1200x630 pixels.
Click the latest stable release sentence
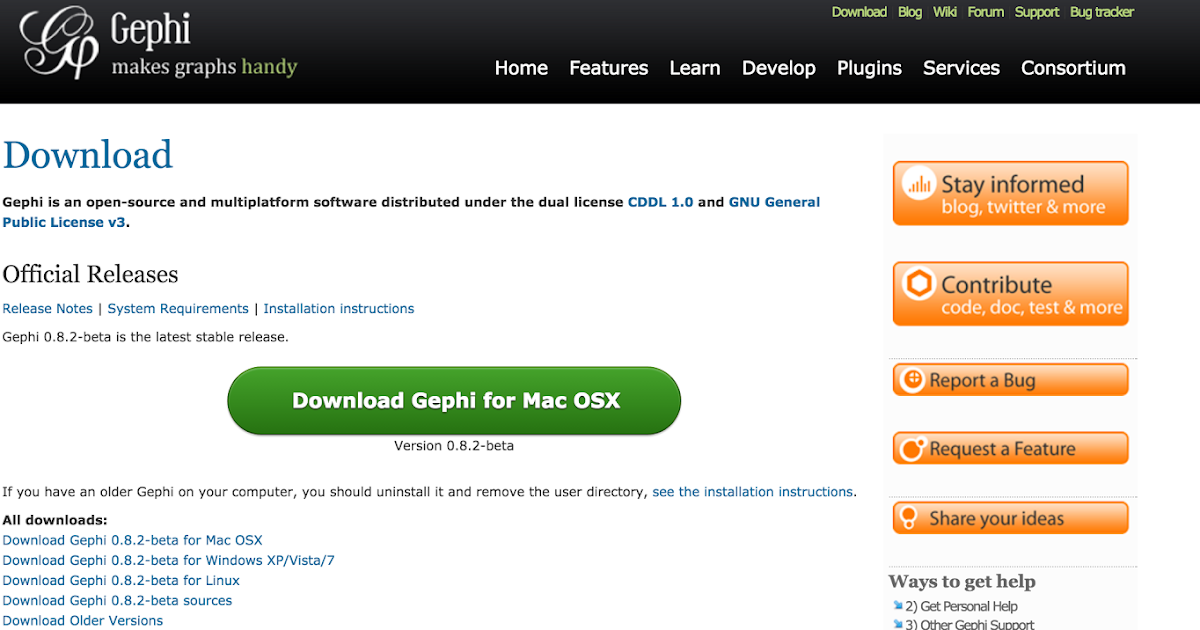click(146, 337)
